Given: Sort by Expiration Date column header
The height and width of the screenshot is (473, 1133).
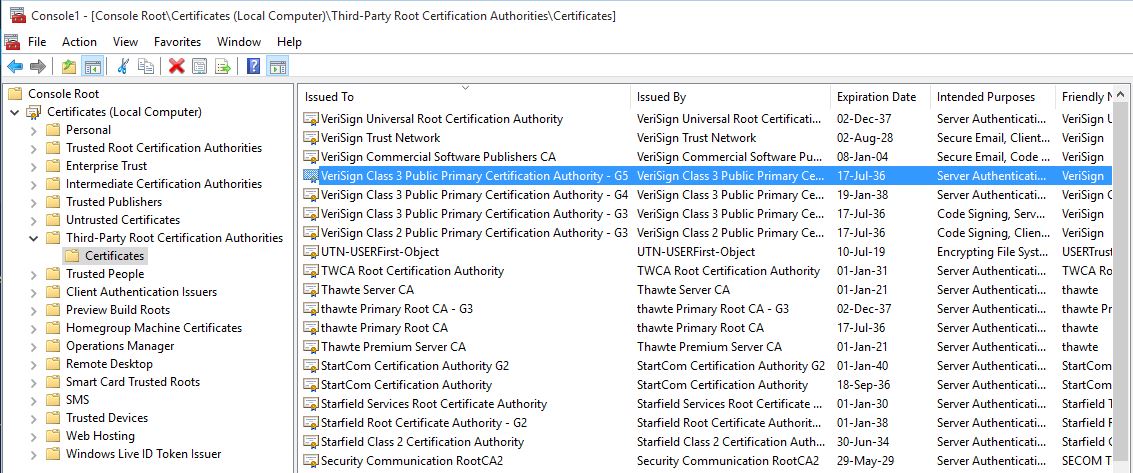Looking at the screenshot, I should (x=880, y=97).
